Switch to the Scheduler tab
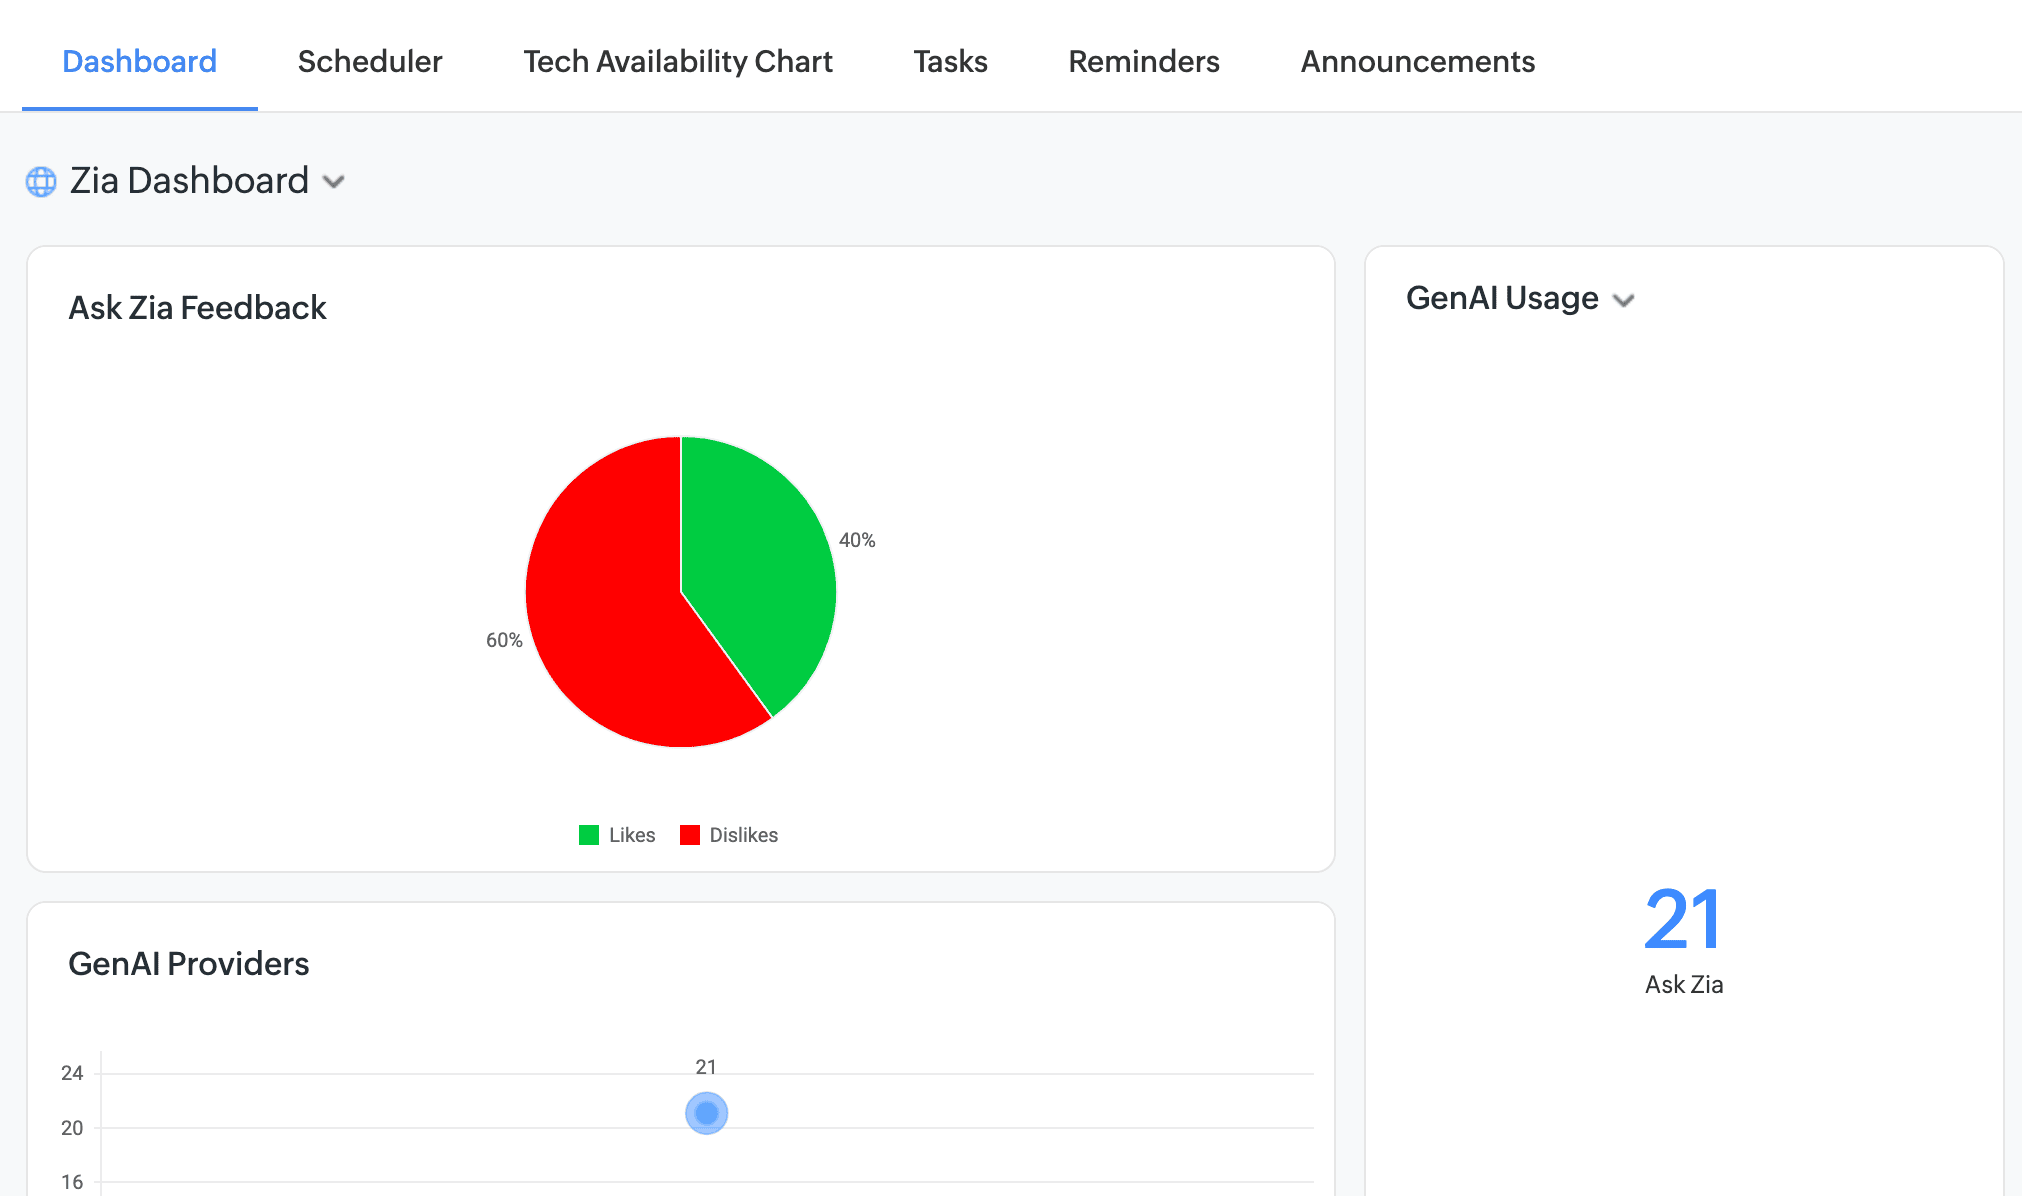Viewport: 2022px width, 1196px height. (370, 61)
